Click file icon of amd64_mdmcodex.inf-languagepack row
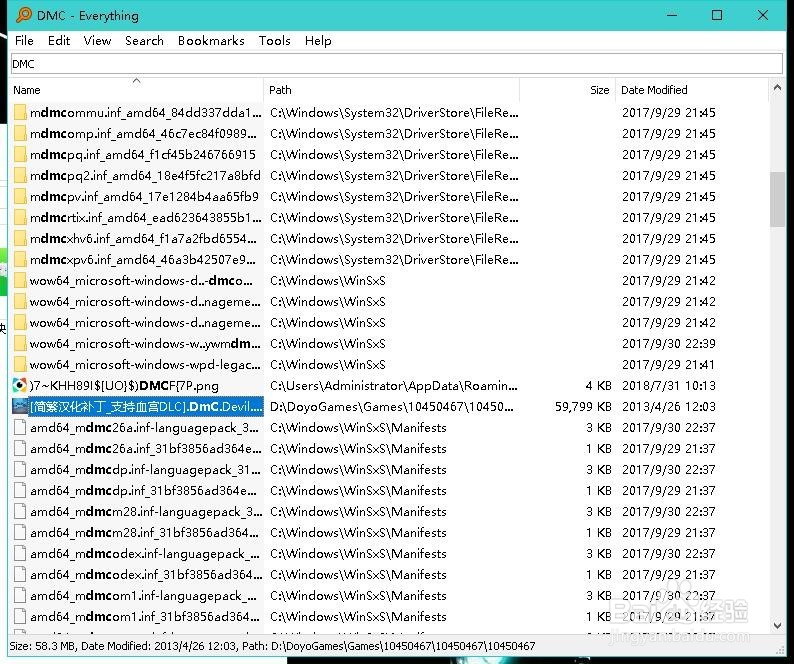The height and width of the screenshot is (664, 794). (x=20, y=554)
